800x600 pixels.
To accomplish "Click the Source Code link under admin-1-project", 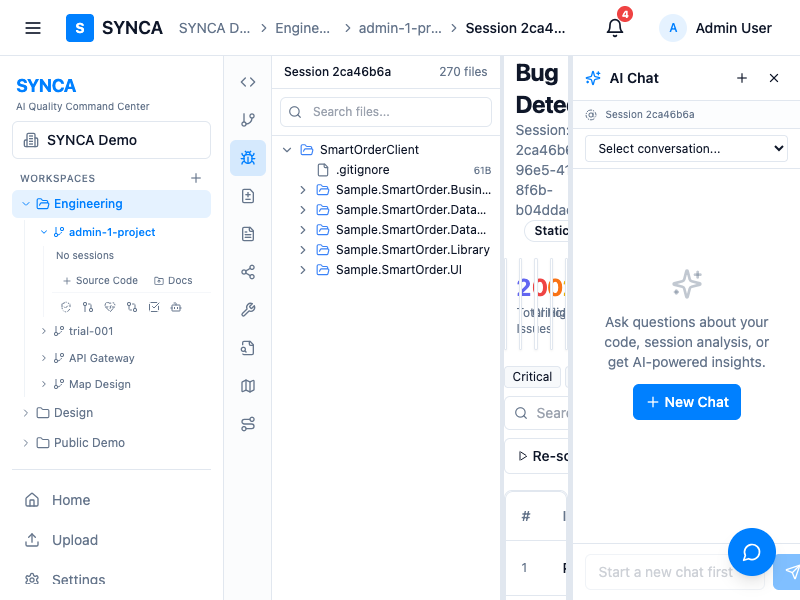I will pyautogui.click(x=100, y=281).
